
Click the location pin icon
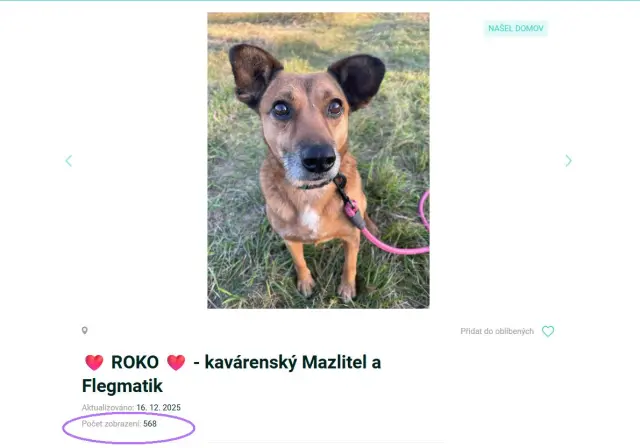coord(85,331)
